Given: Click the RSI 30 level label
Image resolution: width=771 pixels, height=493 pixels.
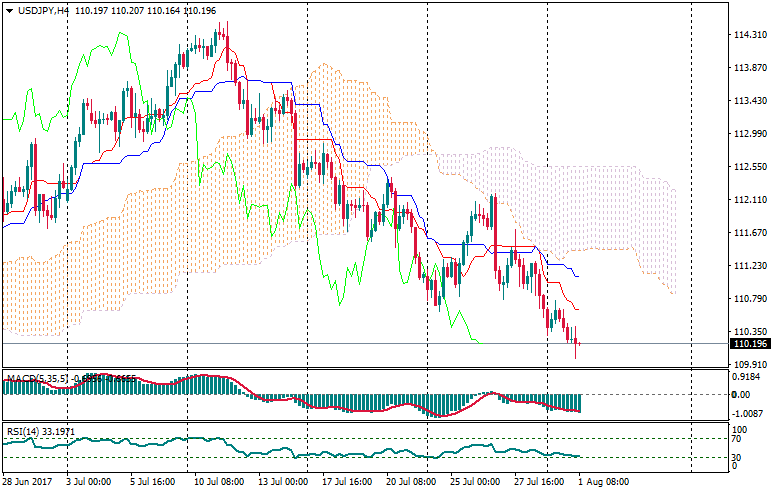Looking at the screenshot, I should (738, 456).
